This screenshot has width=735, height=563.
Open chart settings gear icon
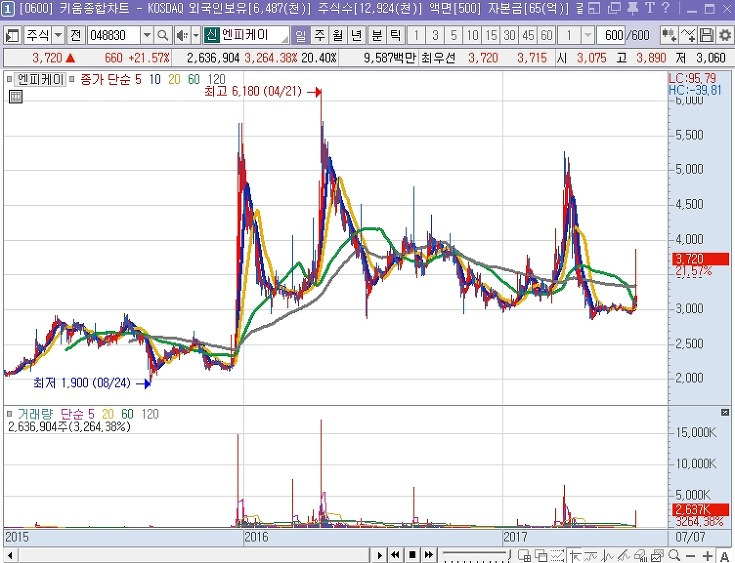click(725, 35)
